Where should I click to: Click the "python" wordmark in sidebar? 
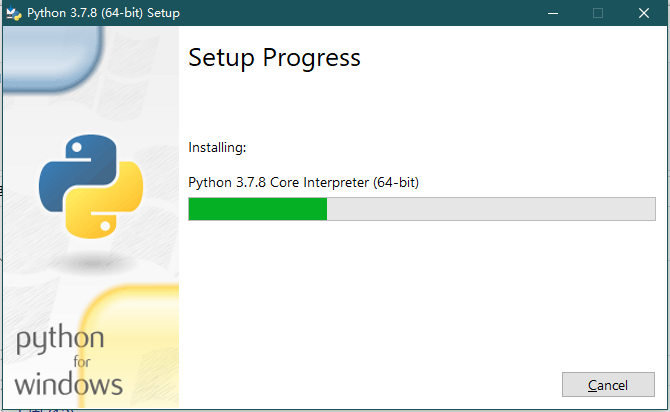coord(60,341)
